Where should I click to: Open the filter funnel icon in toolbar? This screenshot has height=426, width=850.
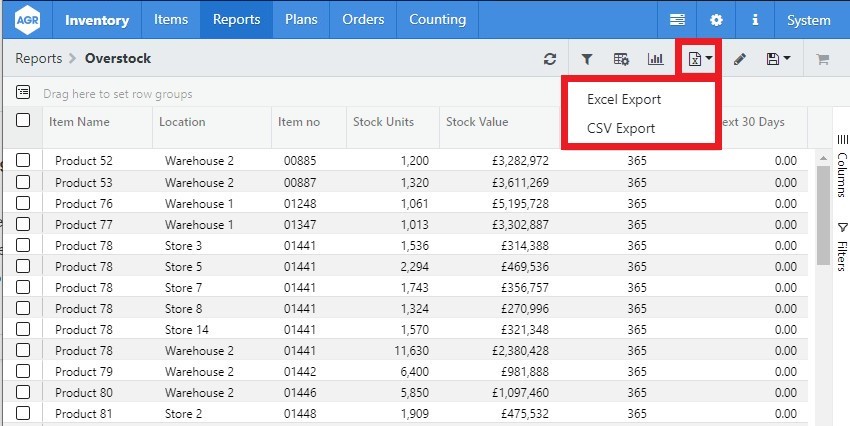click(x=587, y=59)
